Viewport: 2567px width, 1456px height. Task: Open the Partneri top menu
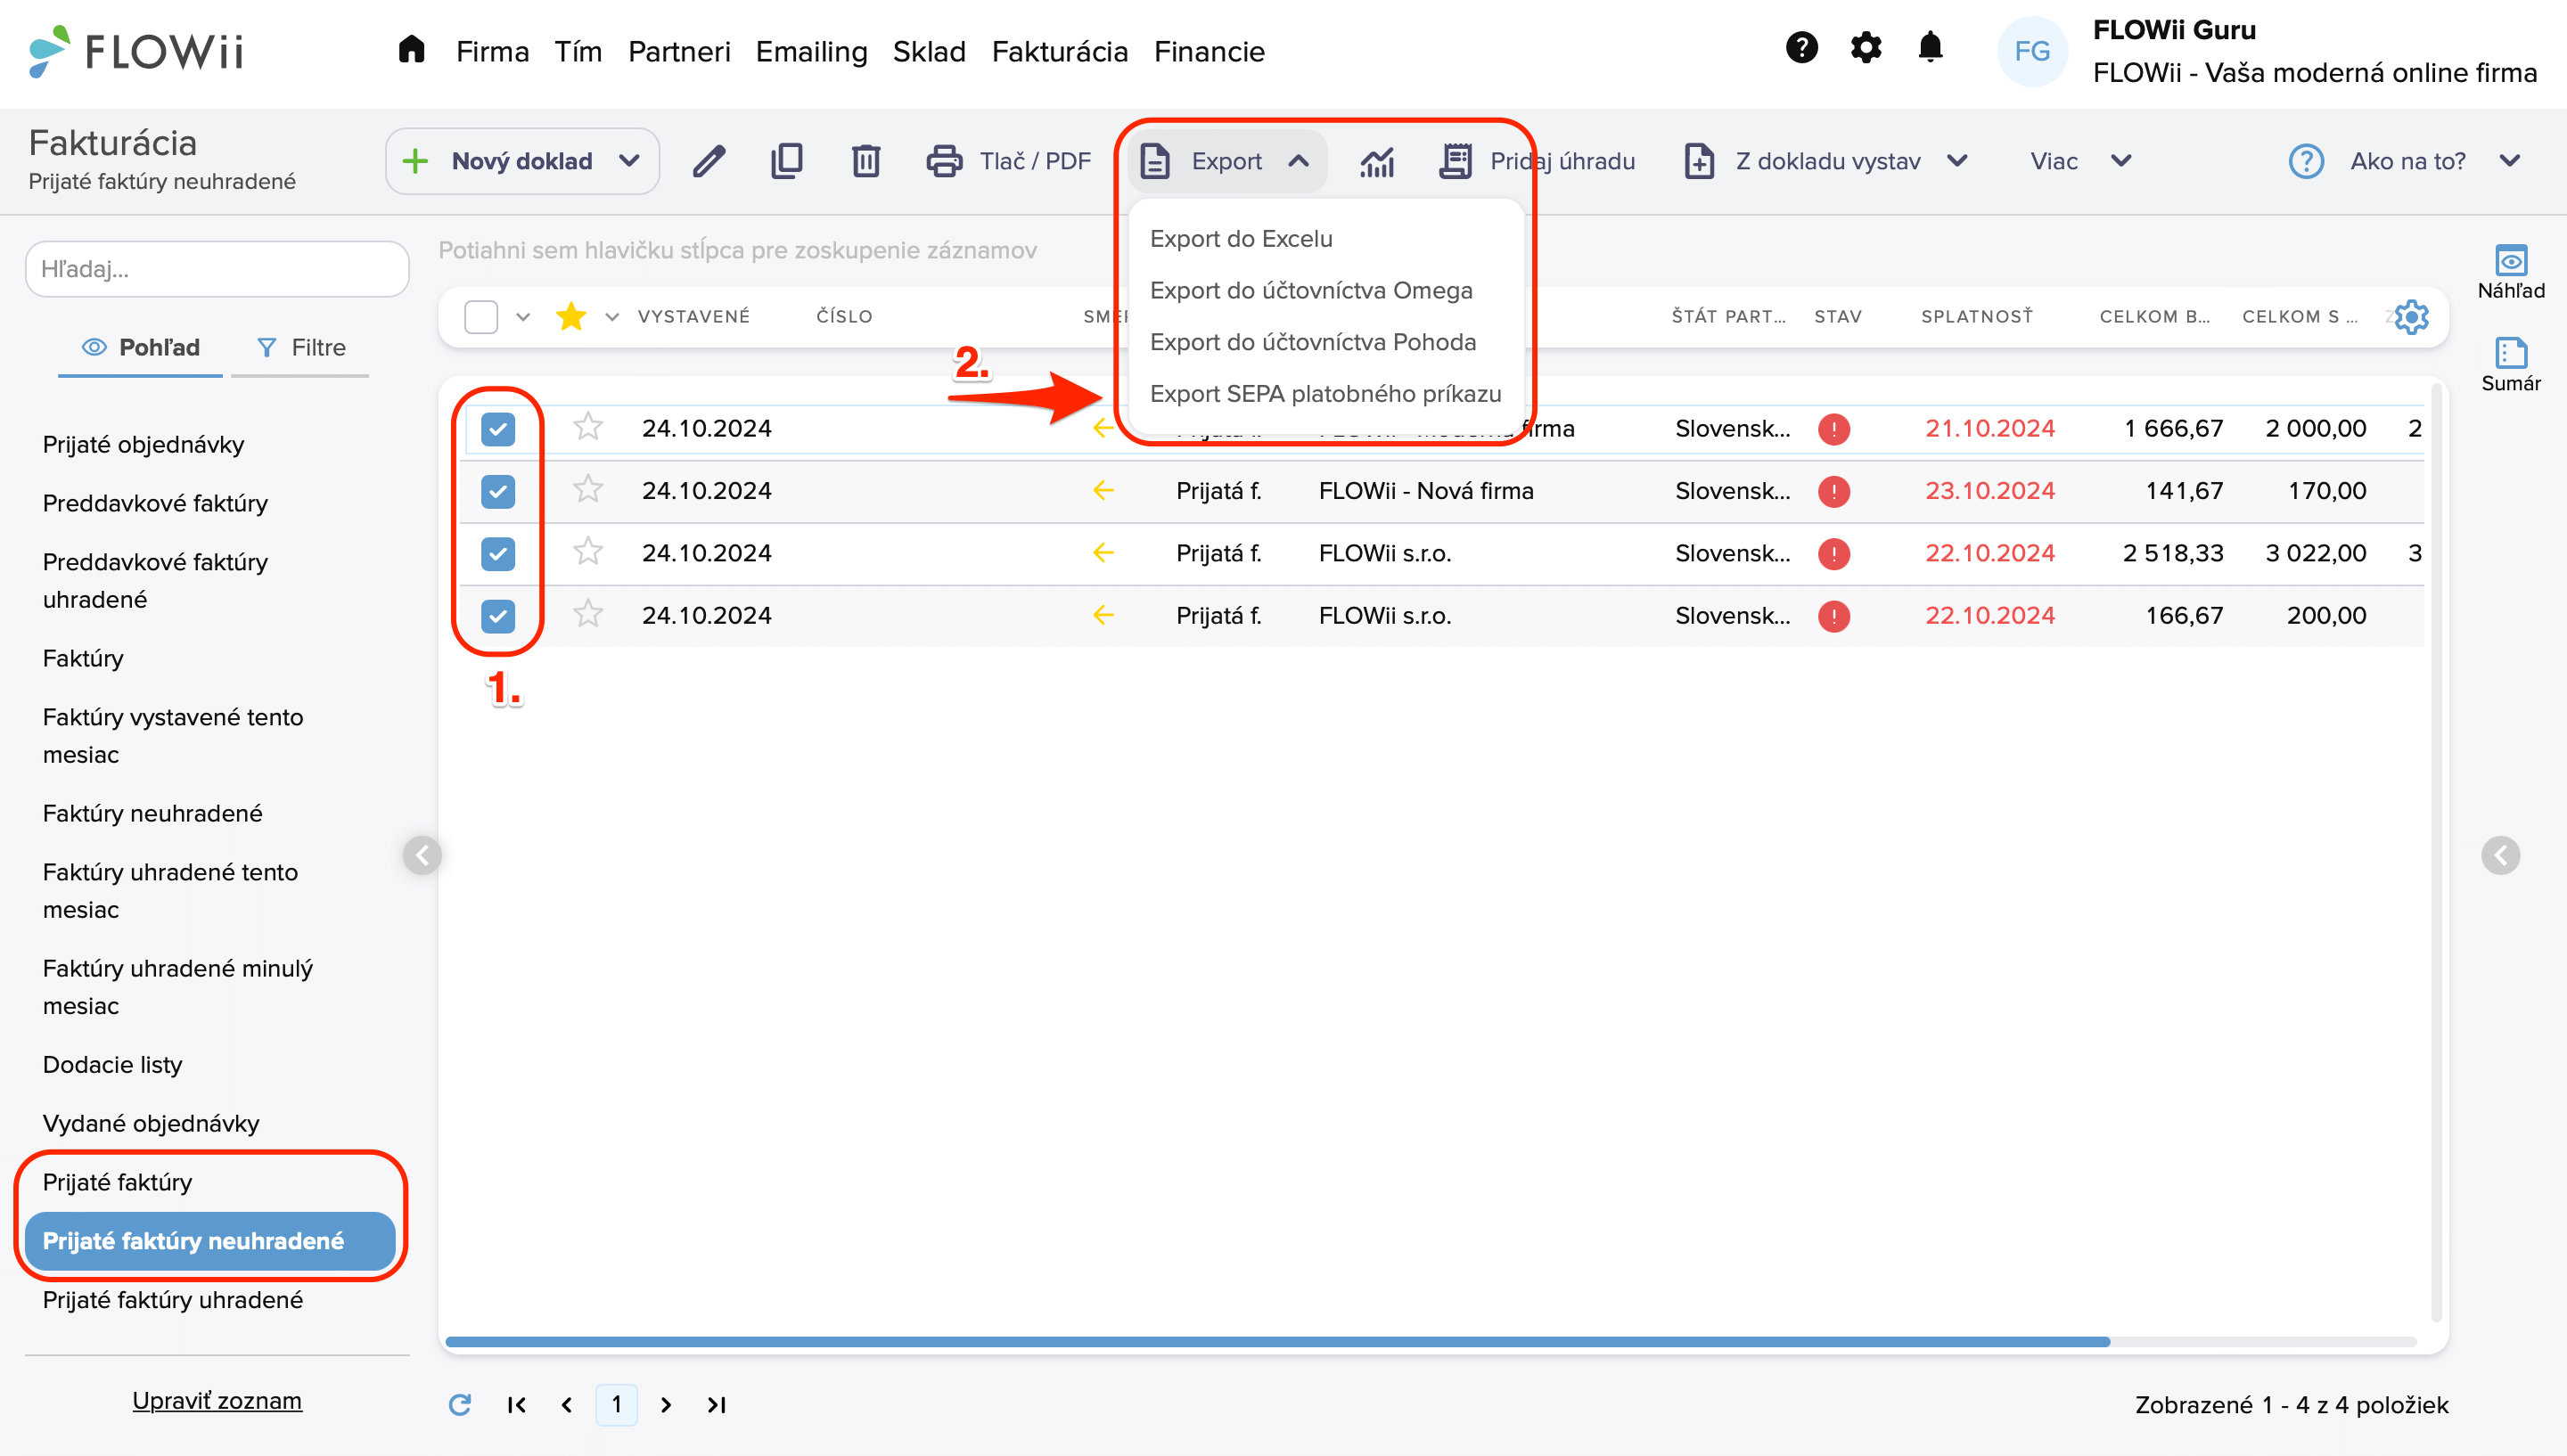pos(679,51)
